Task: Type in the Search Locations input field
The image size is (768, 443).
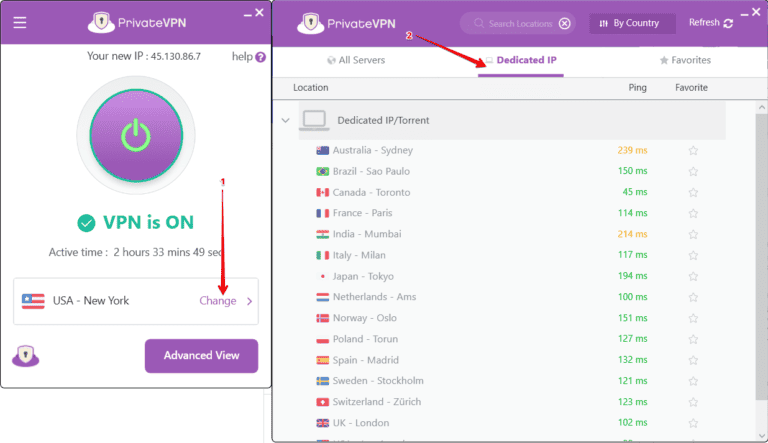Action: [517, 23]
